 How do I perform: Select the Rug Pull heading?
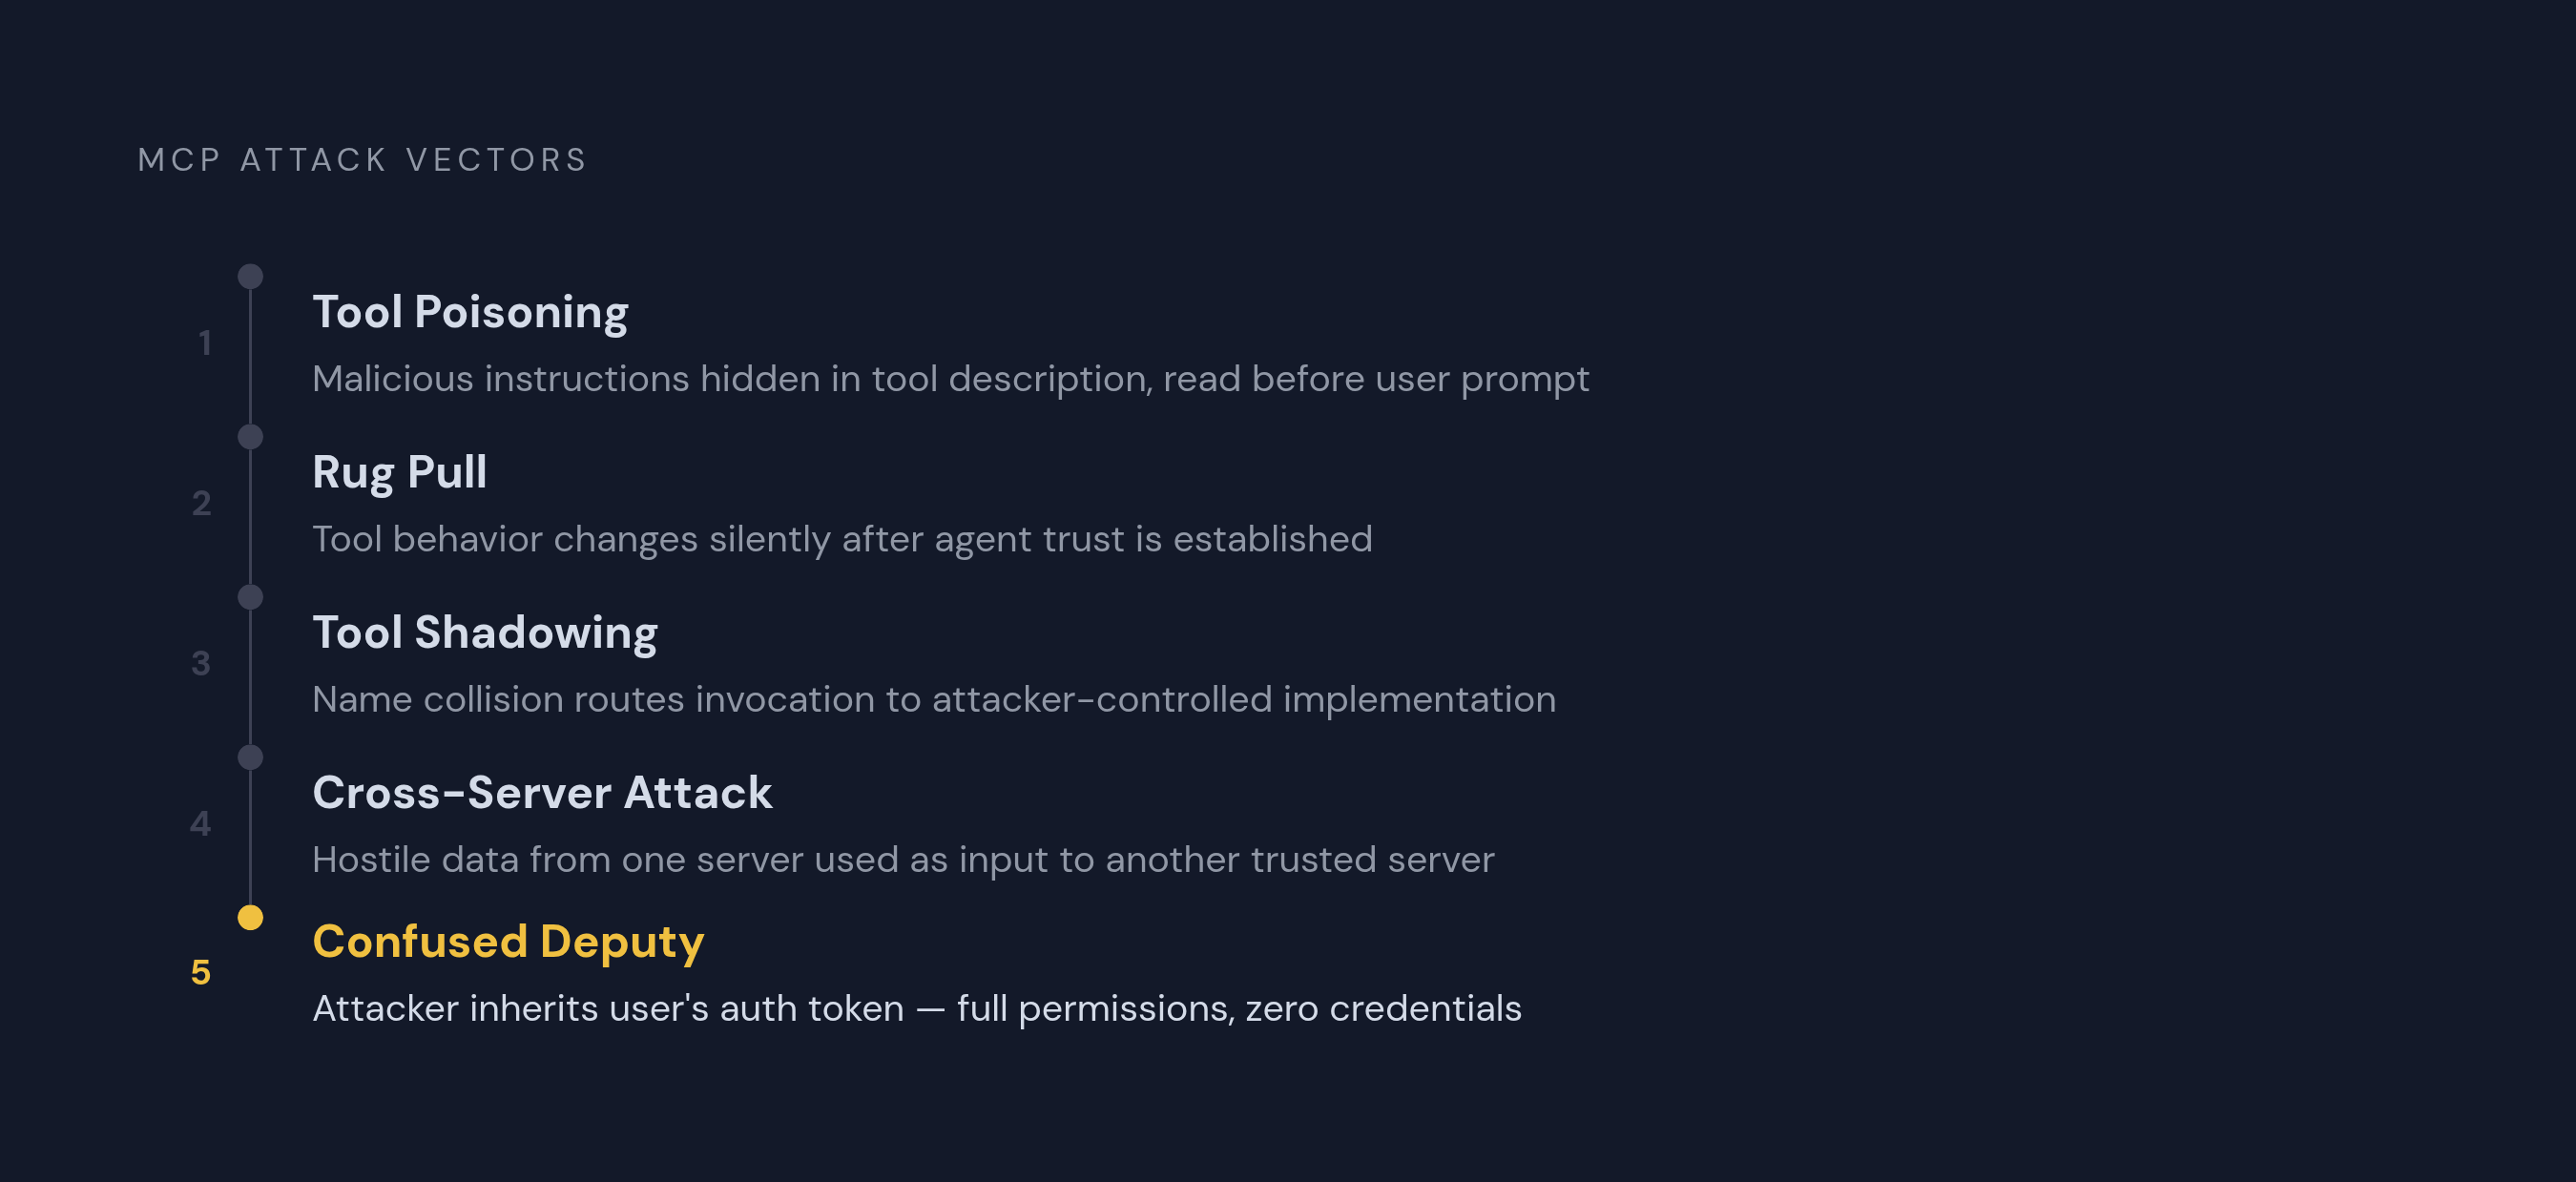point(399,473)
